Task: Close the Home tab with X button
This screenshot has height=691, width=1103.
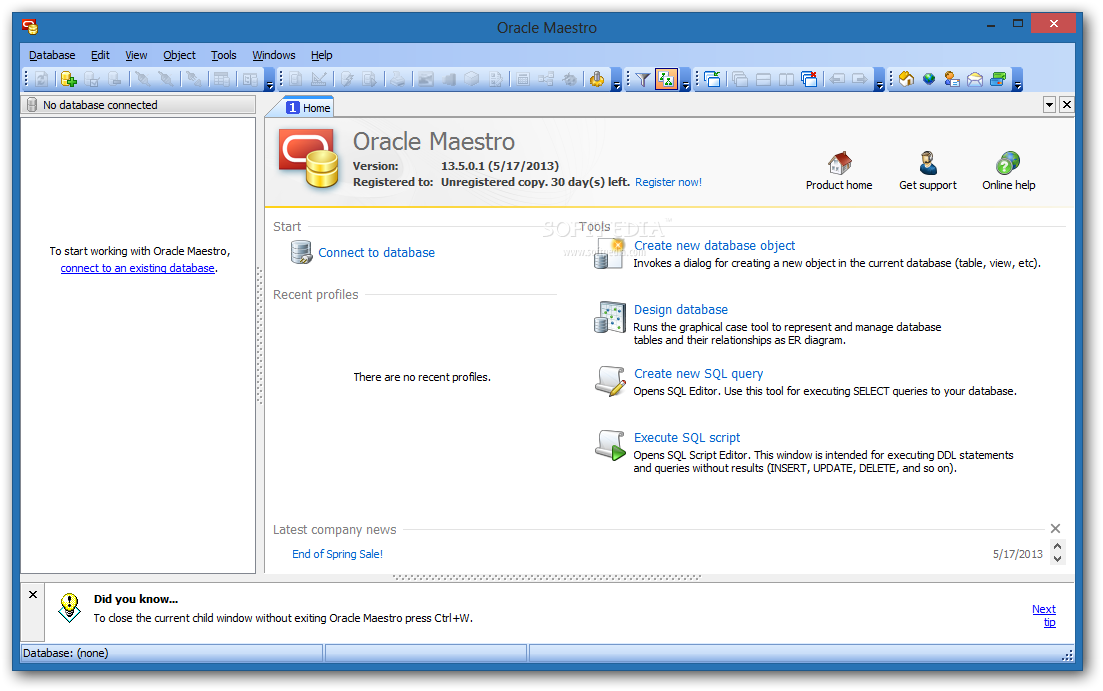Action: click(1067, 105)
